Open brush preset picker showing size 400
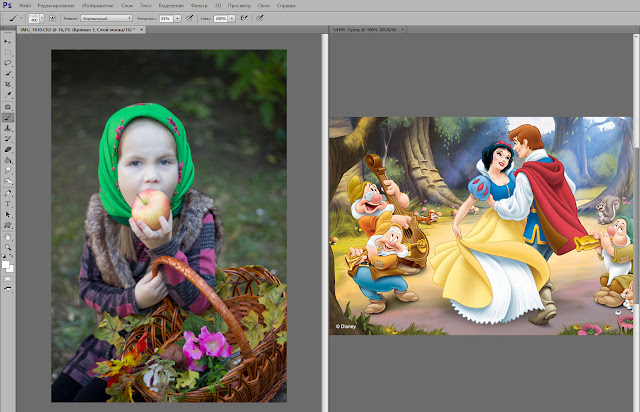The image size is (640, 412). pos(36,18)
